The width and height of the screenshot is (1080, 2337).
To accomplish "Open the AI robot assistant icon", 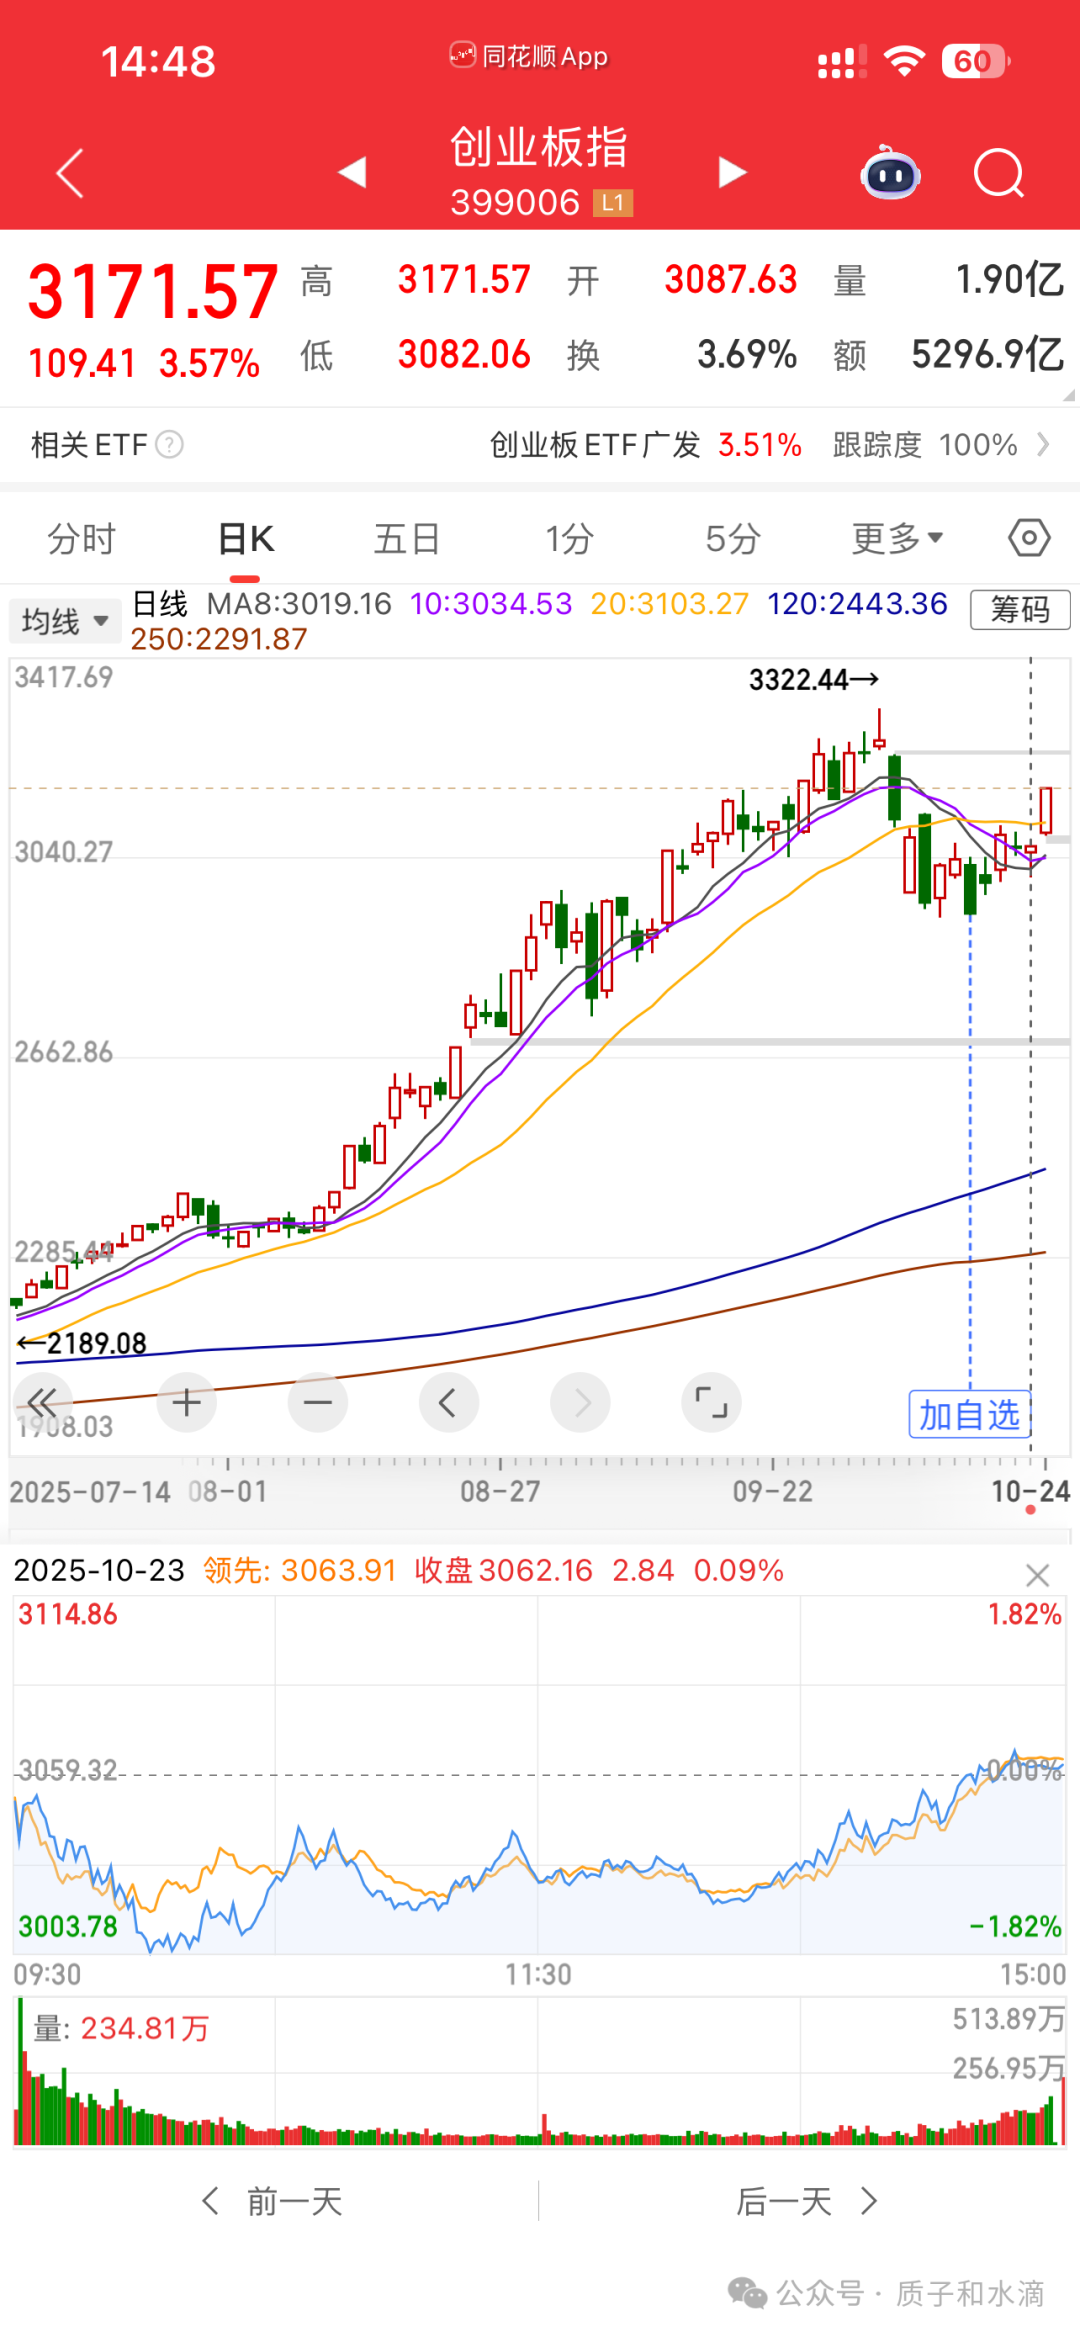I will [890, 173].
